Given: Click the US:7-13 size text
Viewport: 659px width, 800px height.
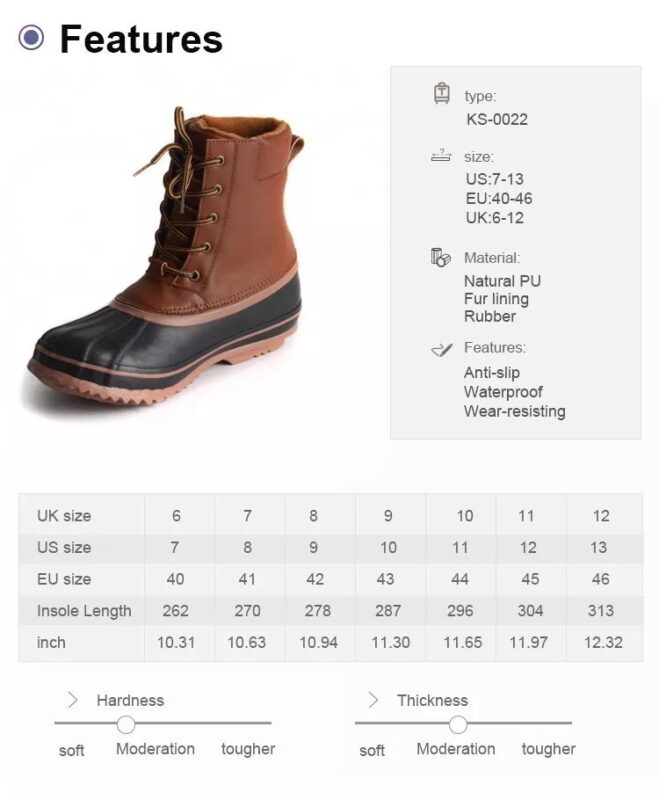Looking at the screenshot, I should click(x=494, y=180).
